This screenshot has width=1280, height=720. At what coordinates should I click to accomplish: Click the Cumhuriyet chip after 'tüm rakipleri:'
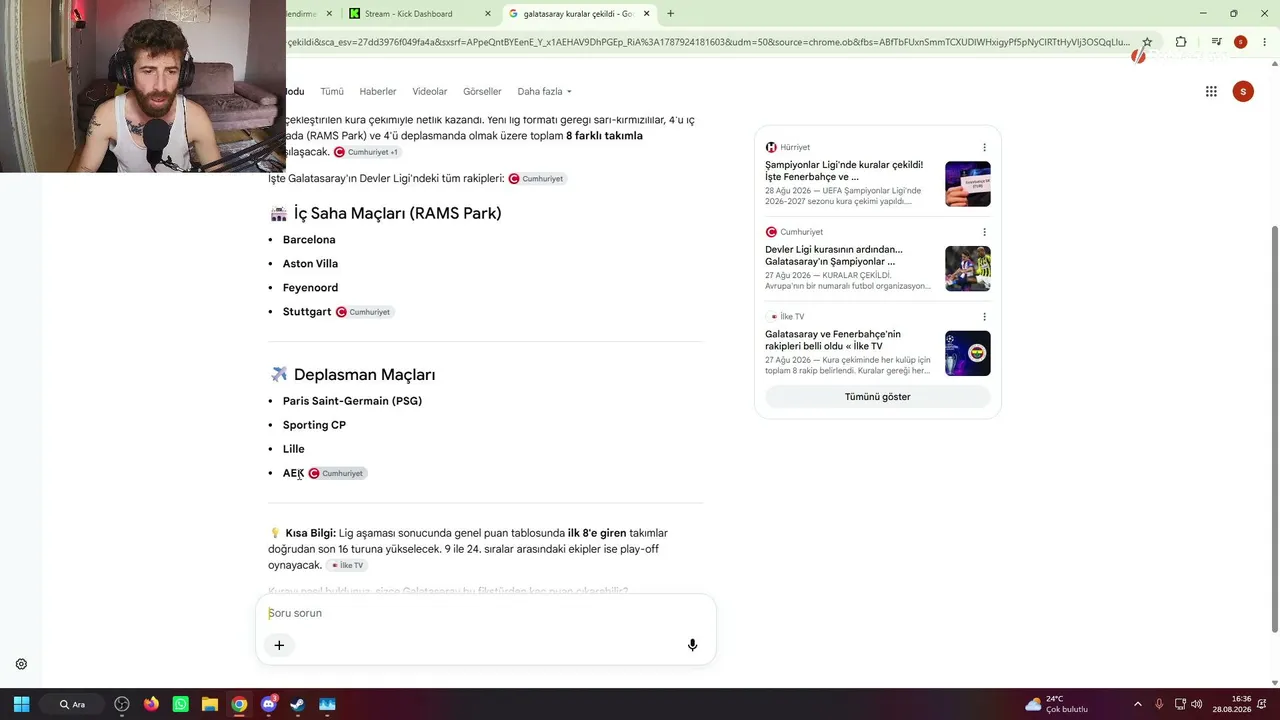pos(537,179)
